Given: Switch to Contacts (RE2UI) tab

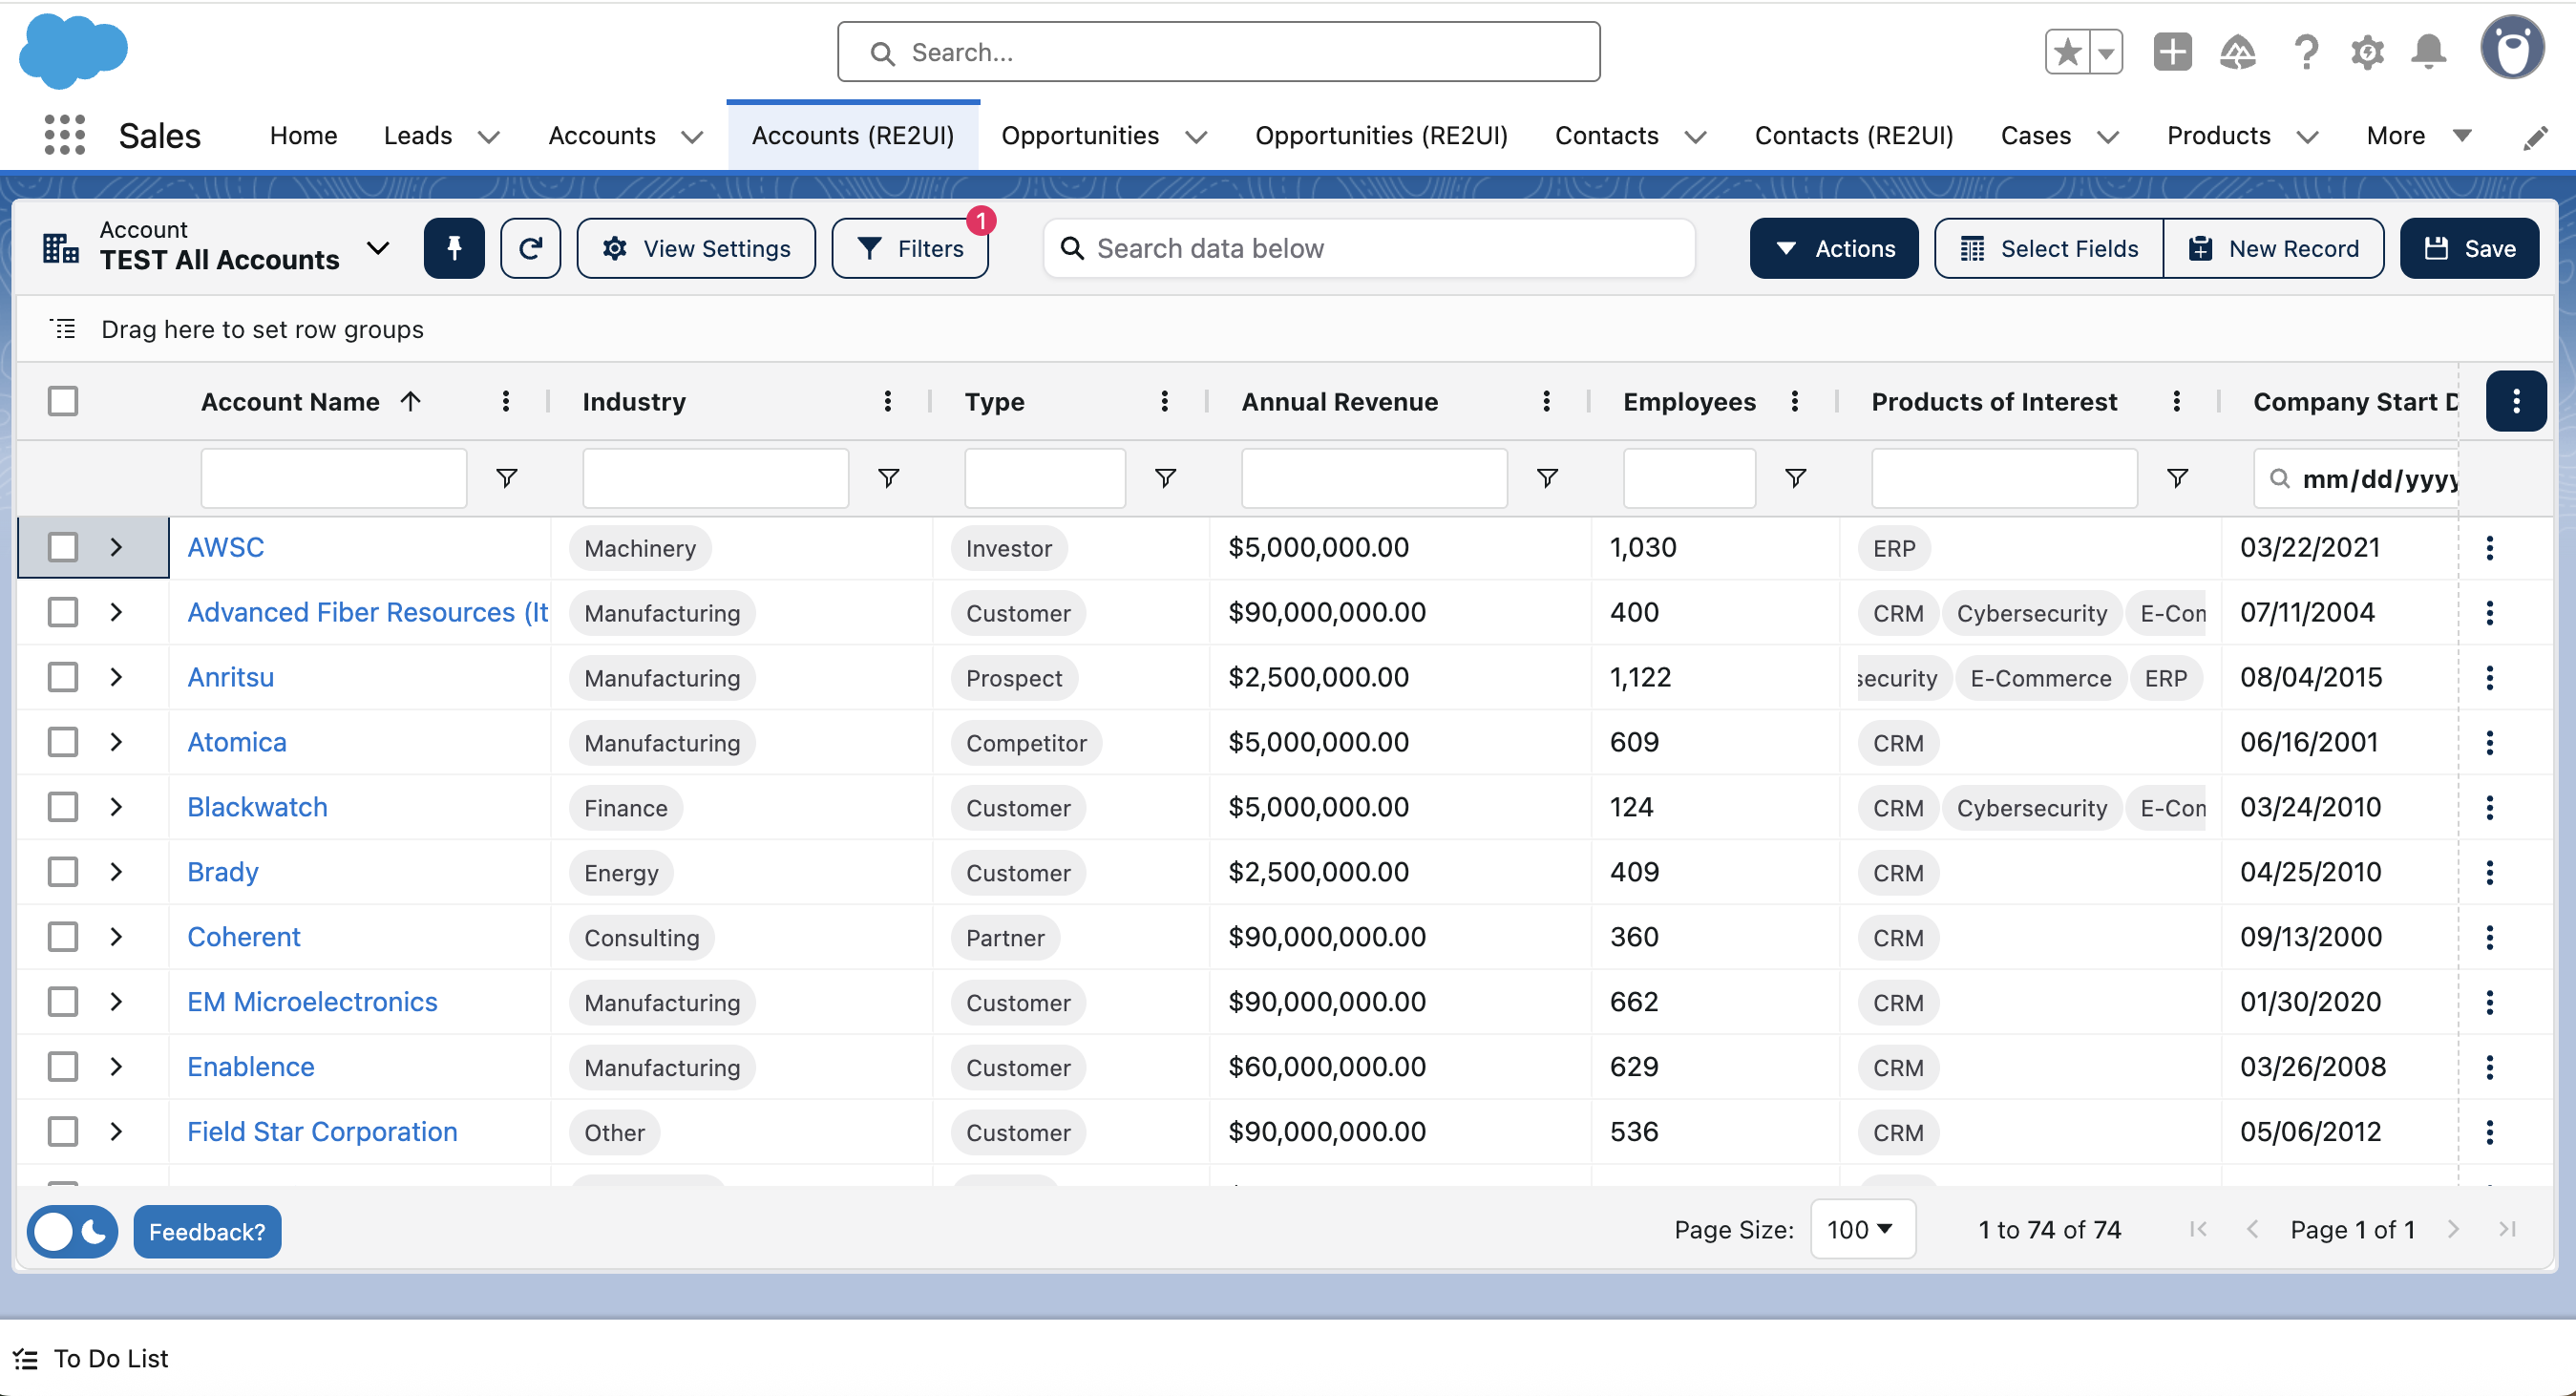Looking at the screenshot, I should (1854, 136).
